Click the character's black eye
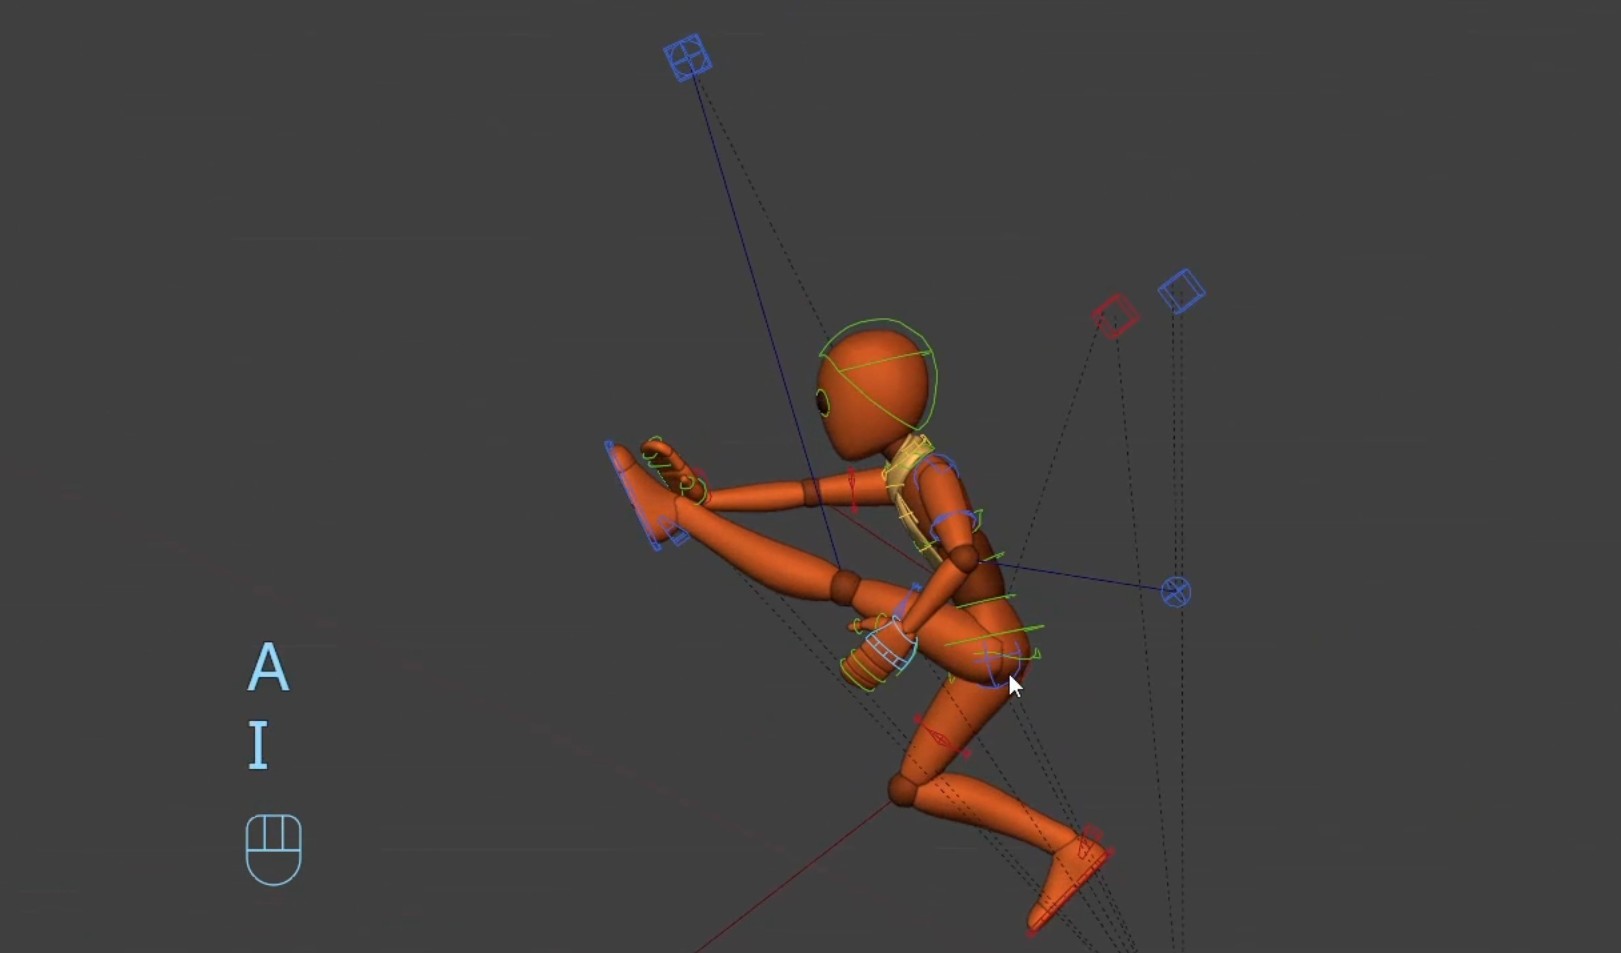This screenshot has width=1621, height=953. click(x=823, y=403)
